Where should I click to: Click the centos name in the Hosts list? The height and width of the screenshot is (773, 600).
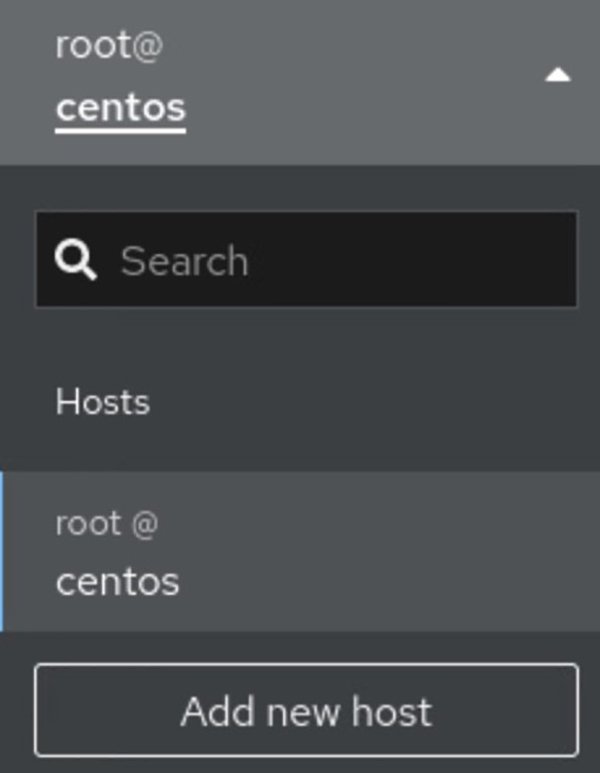click(117, 581)
